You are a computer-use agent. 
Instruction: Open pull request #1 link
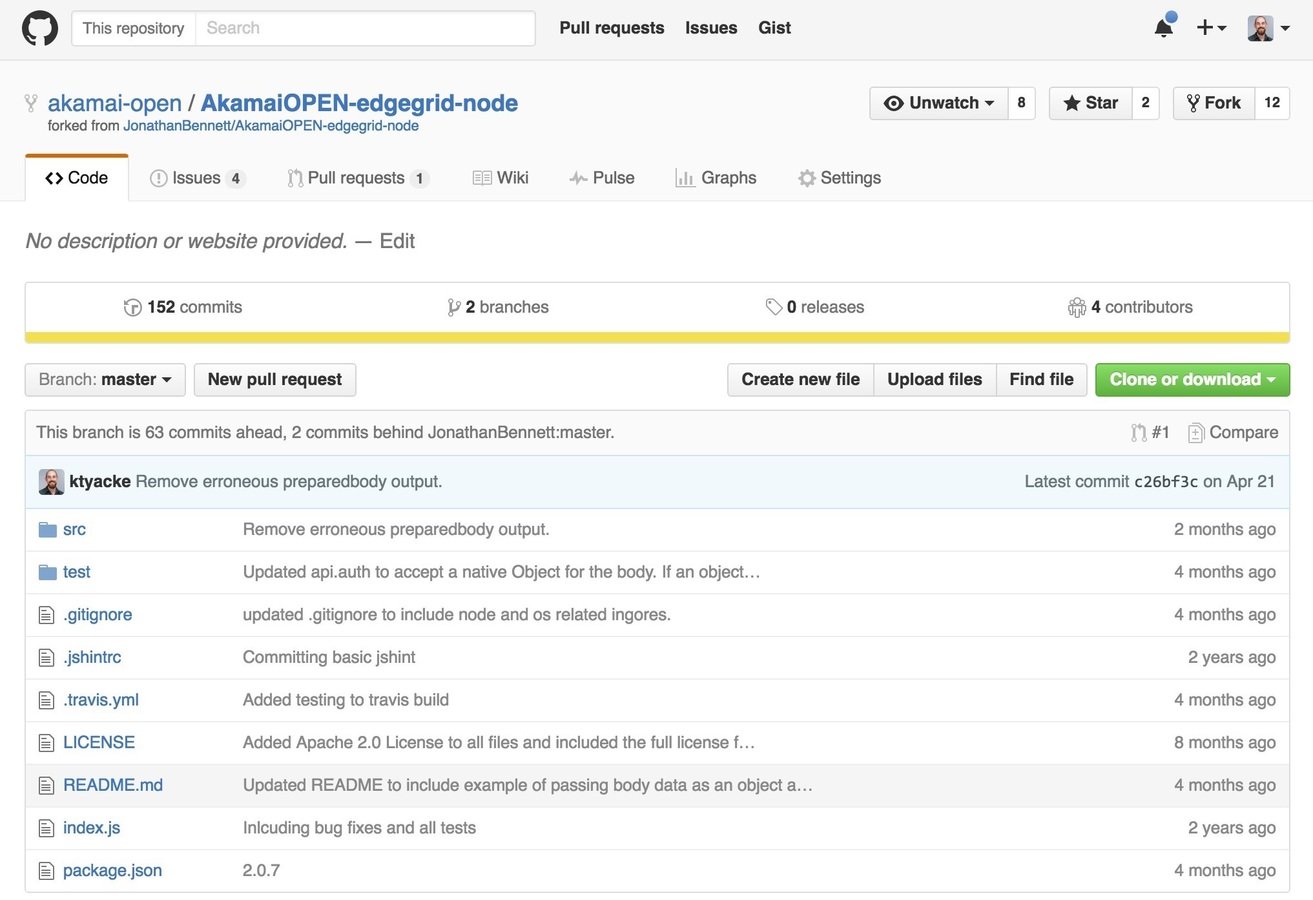[x=1150, y=432]
